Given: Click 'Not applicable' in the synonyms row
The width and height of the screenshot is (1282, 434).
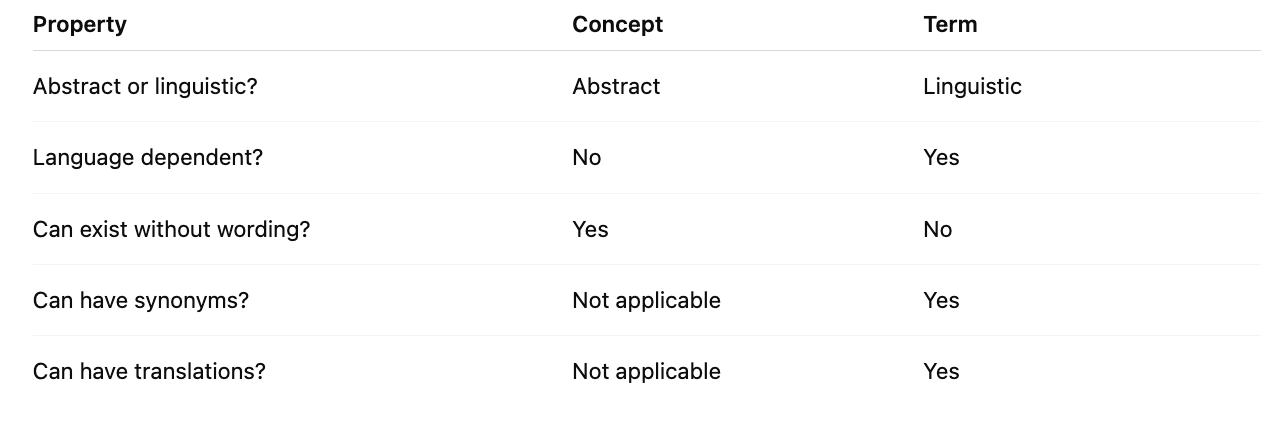Looking at the screenshot, I should pyautogui.click(x=646, y=301).
